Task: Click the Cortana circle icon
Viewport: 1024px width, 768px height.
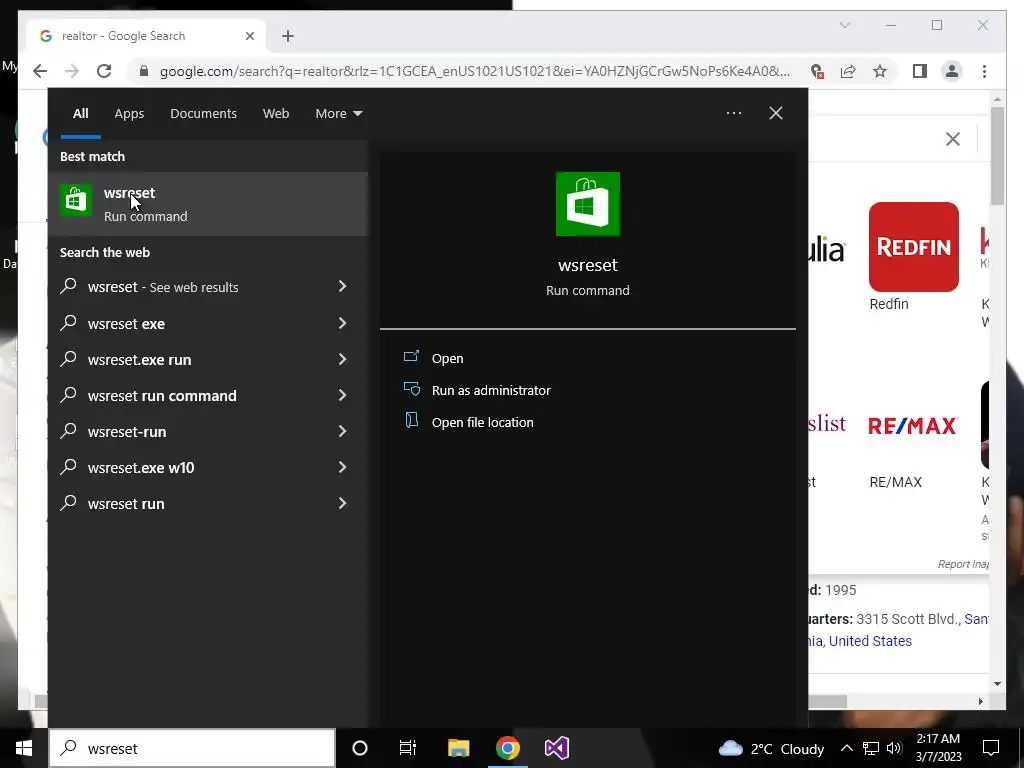Action: (360, 748)
